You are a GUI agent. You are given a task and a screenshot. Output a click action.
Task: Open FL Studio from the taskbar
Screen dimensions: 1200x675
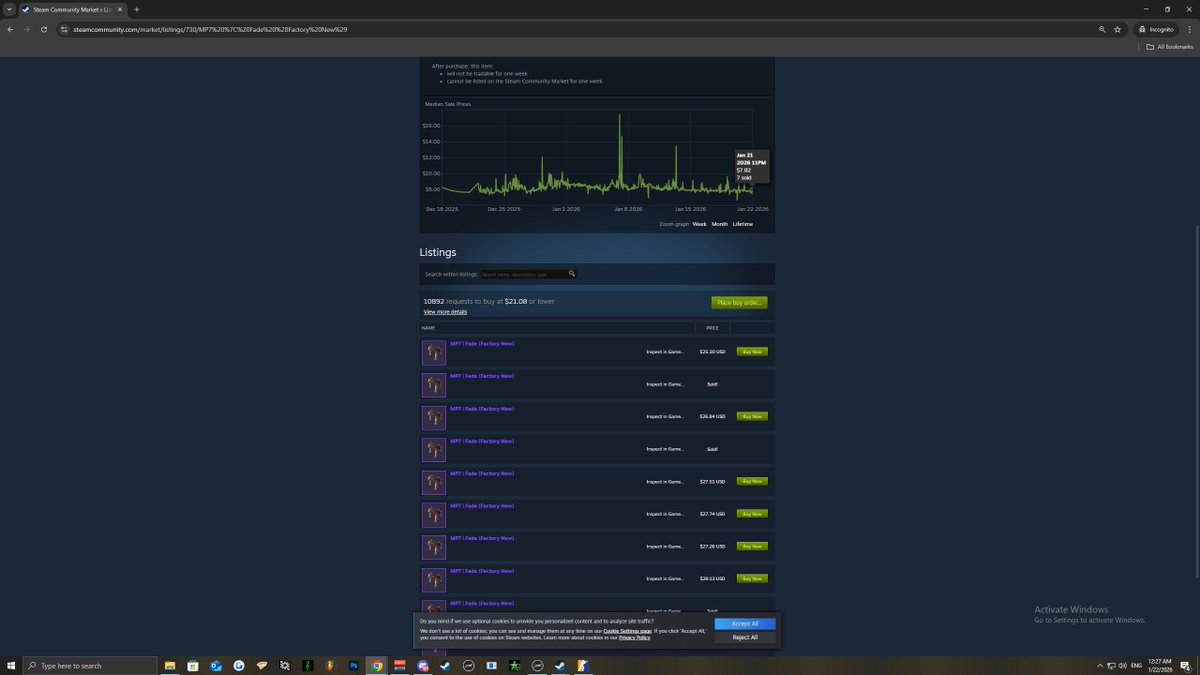coord(330,665)
